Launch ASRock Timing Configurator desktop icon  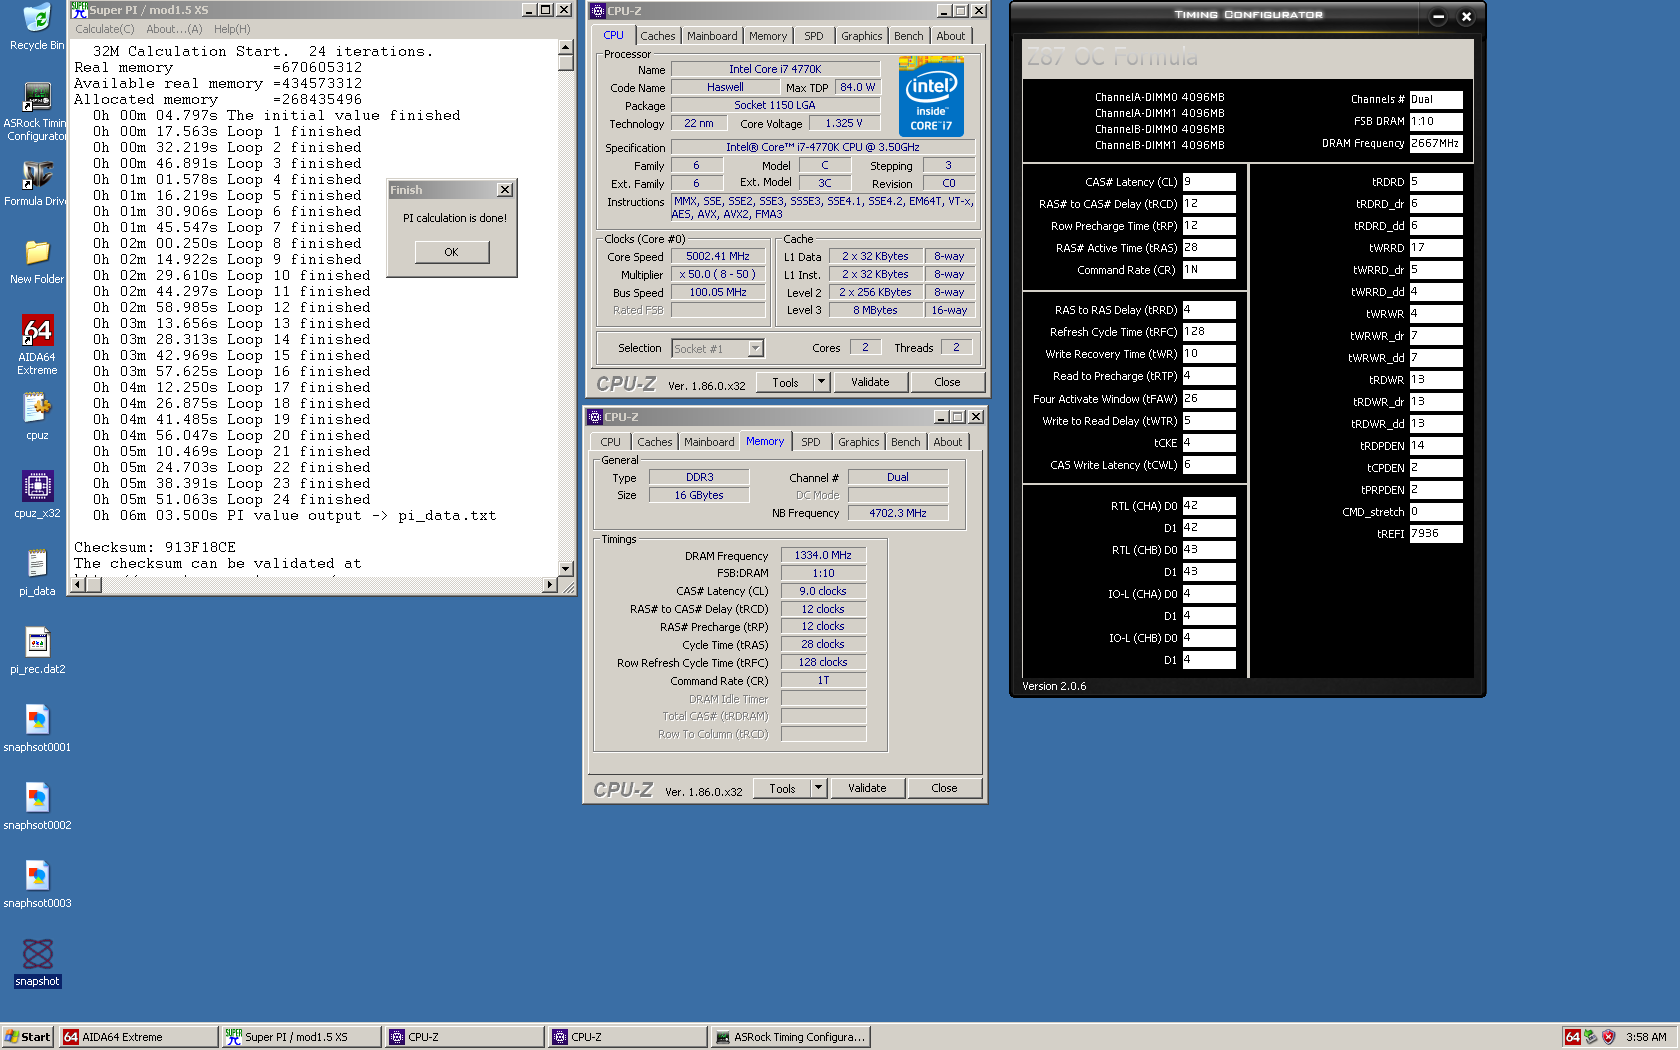37,98
